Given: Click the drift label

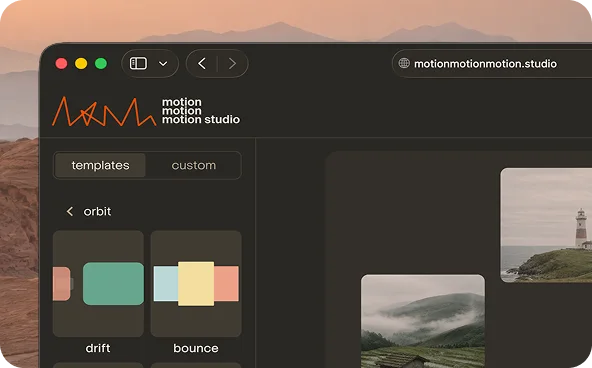Looking at the screenshot, I should tap(98, 348).
